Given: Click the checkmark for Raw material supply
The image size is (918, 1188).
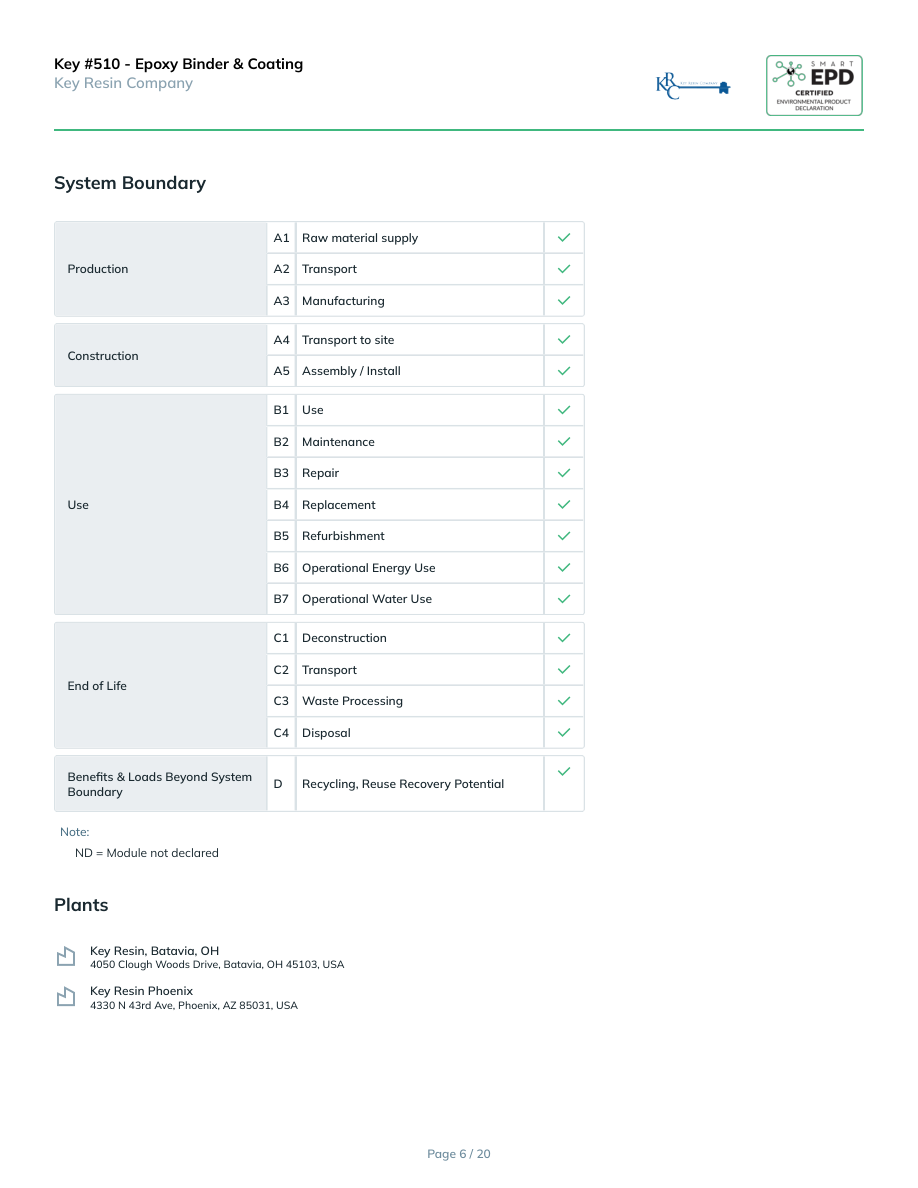Looking at the screenshot, I should pos(564,238).
